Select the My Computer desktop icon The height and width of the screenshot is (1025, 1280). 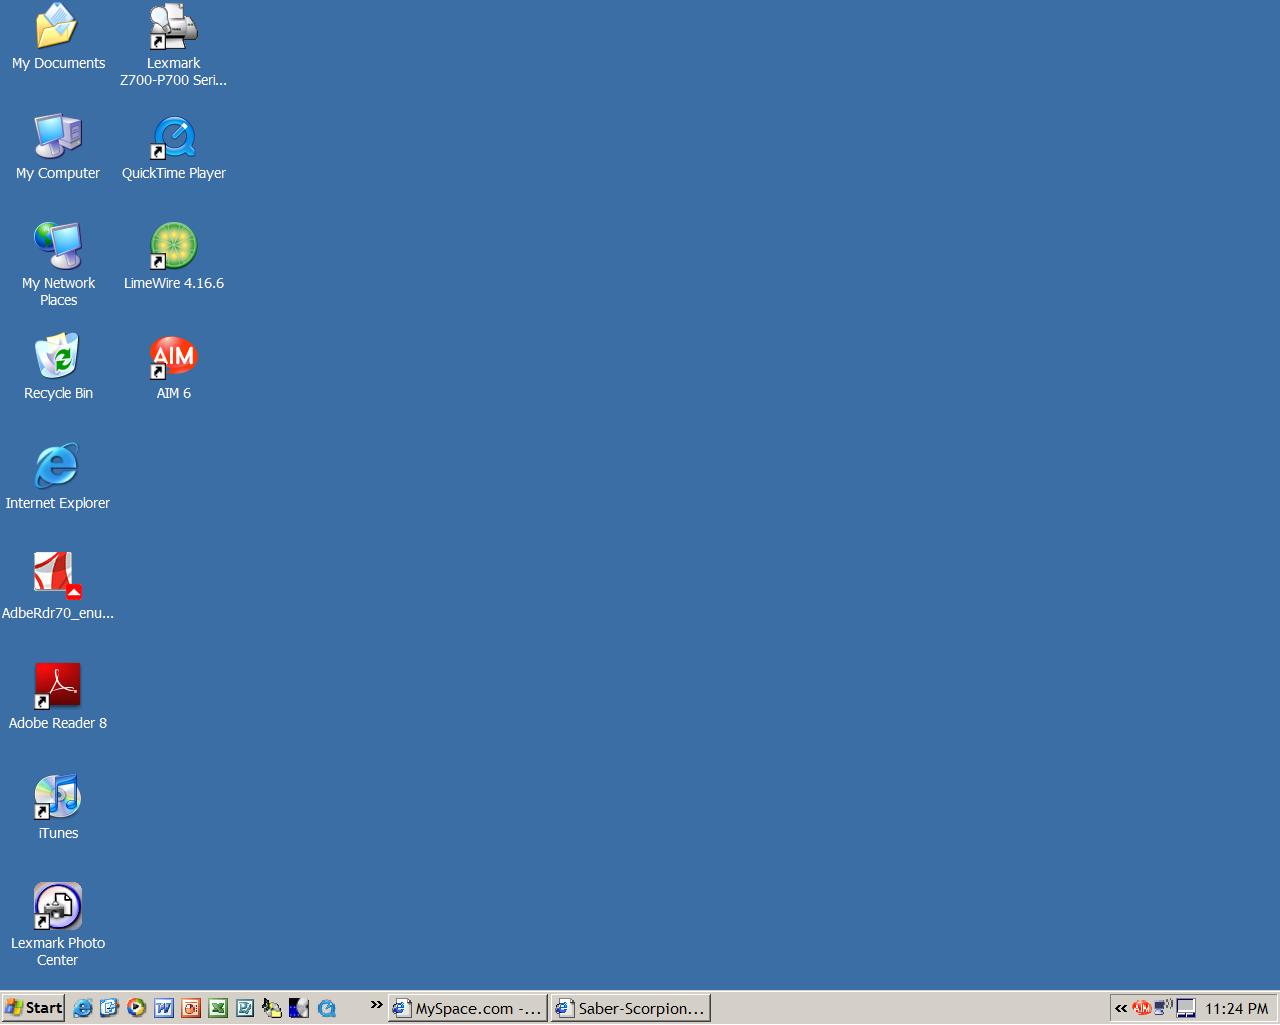tap(58, 148)
